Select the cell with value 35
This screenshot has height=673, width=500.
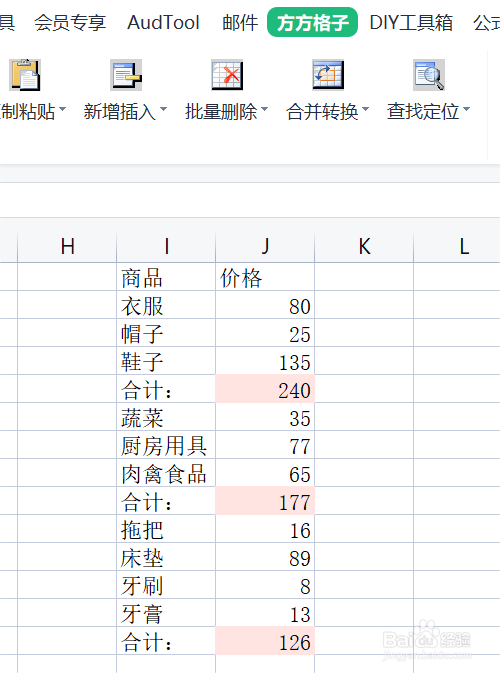click(x=265, y=417)
